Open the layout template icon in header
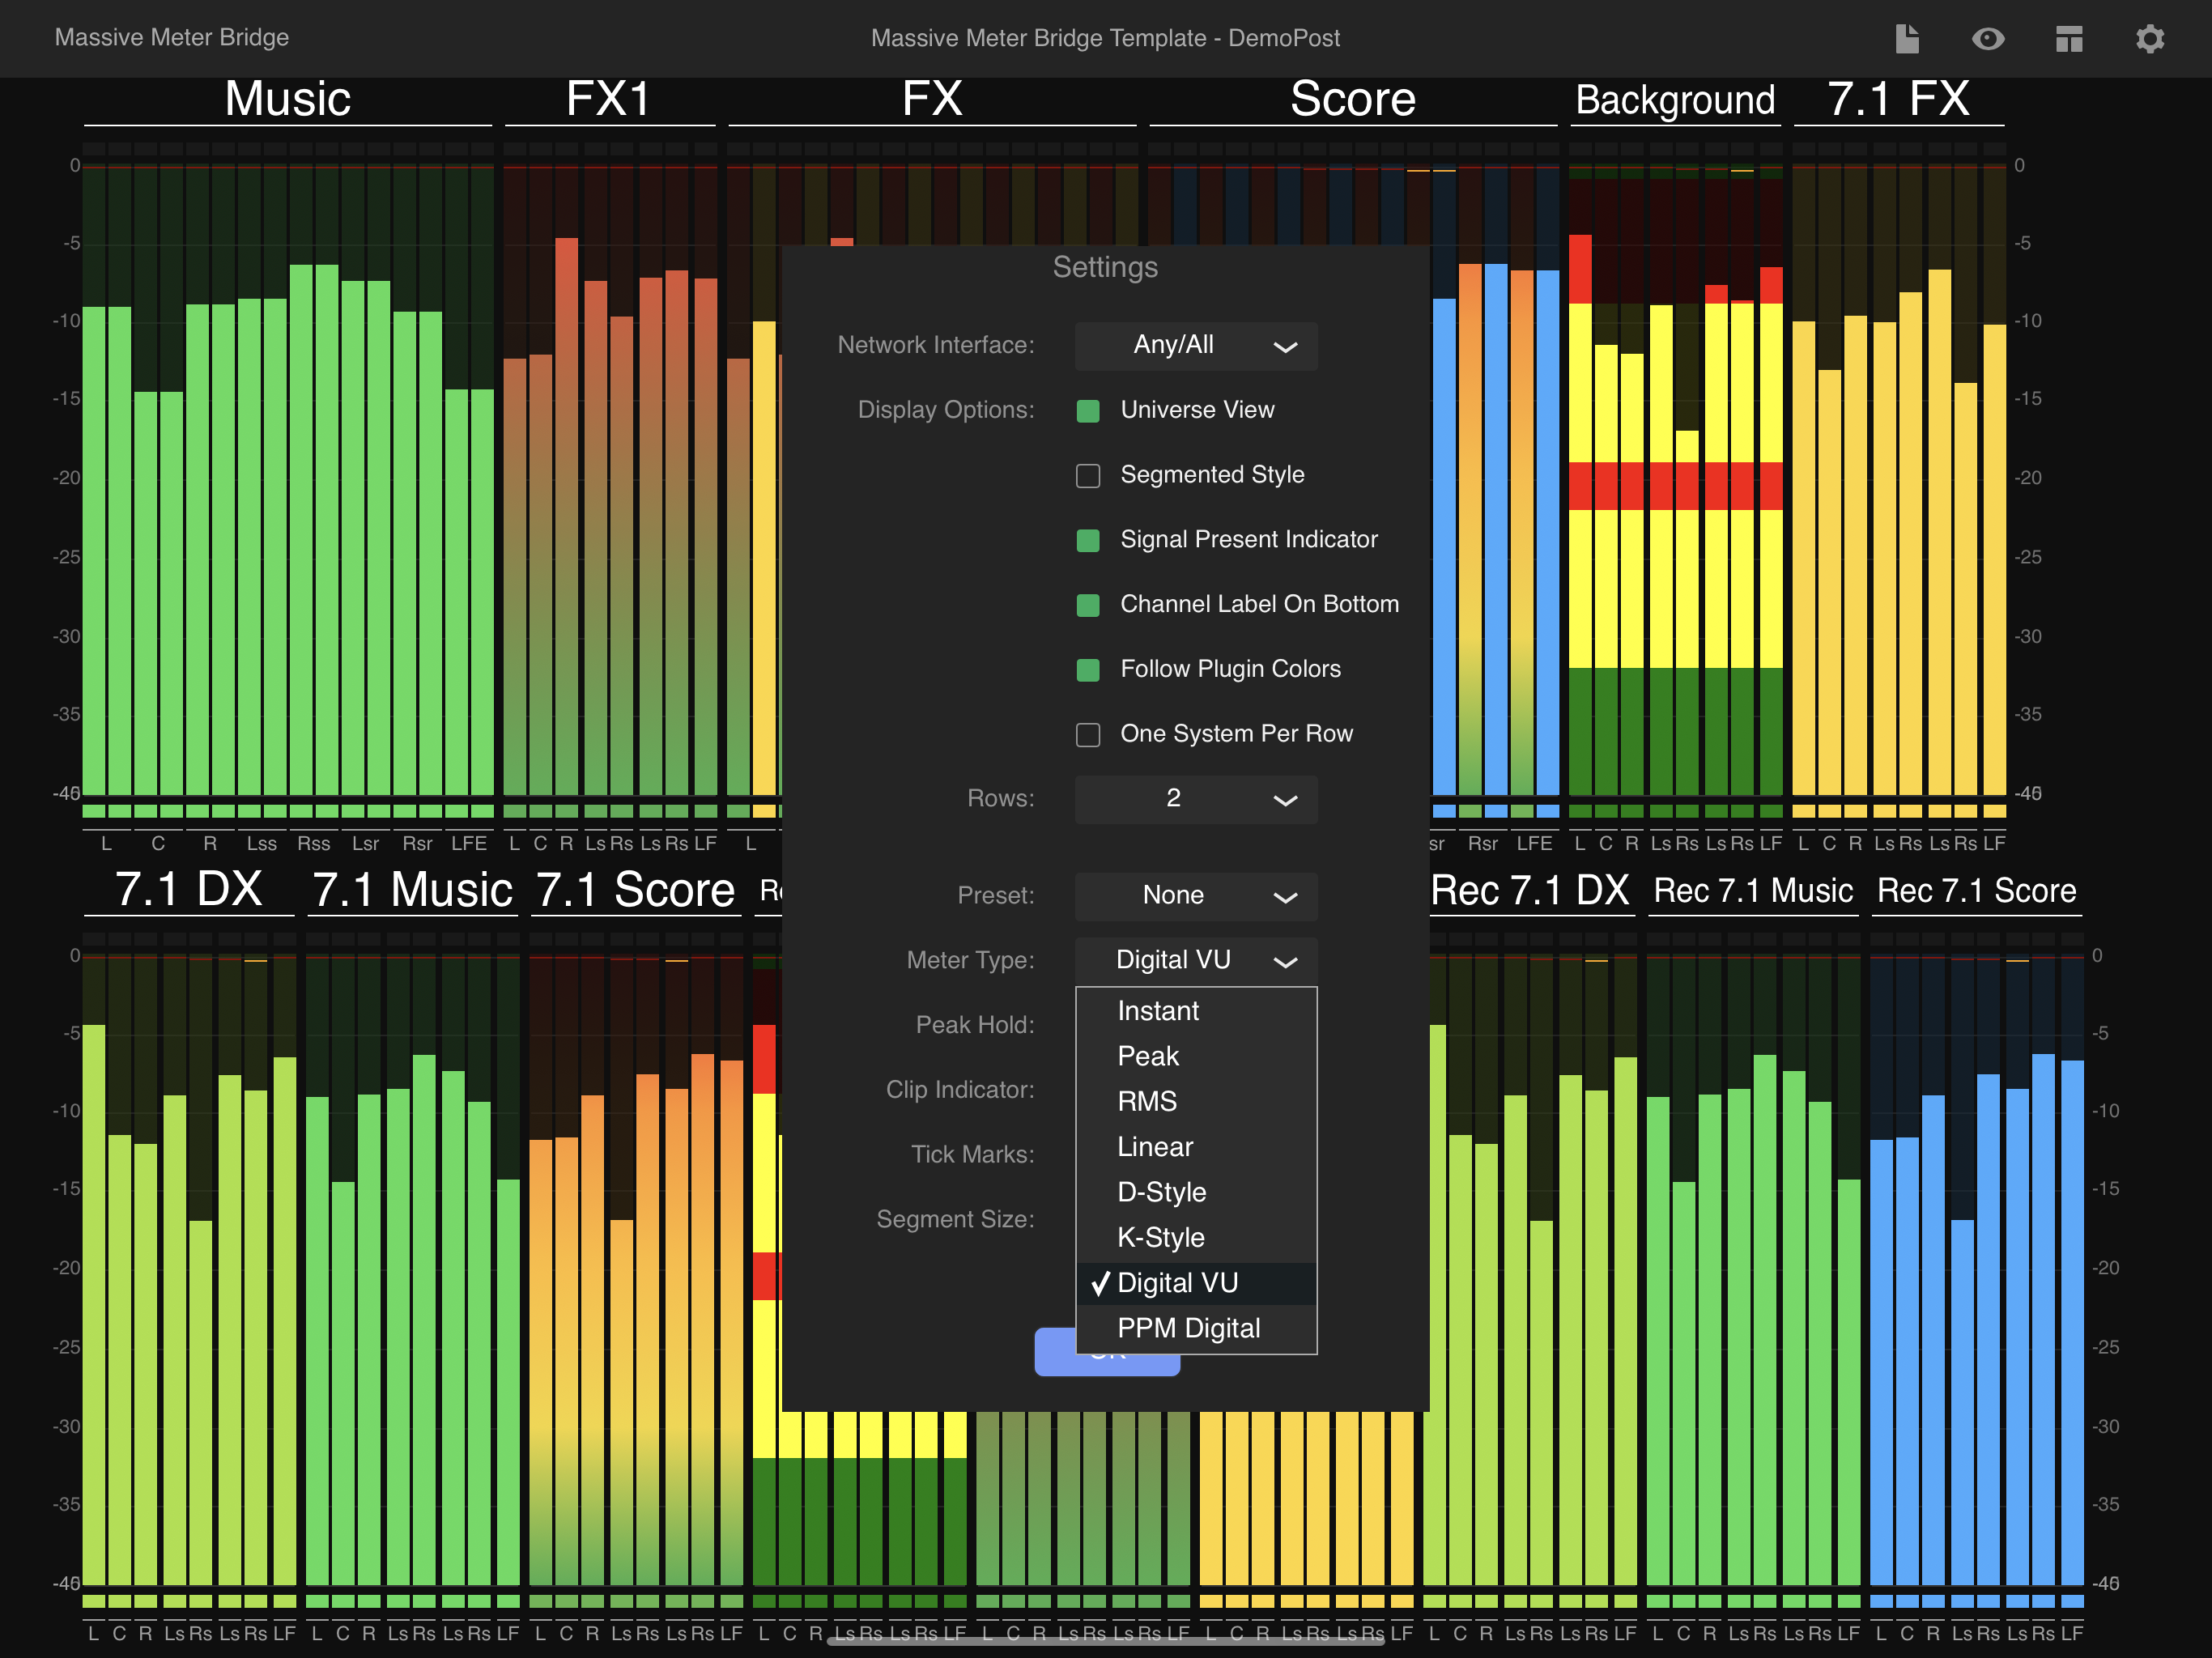 2069,38
